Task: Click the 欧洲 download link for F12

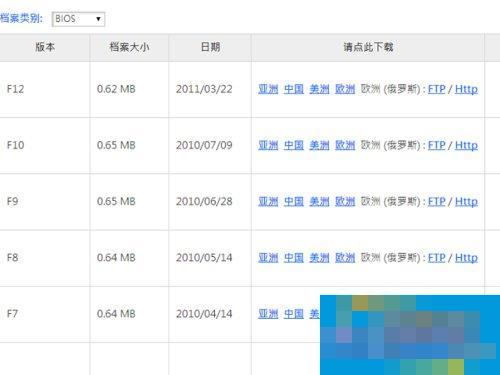Action: [345, 89]
